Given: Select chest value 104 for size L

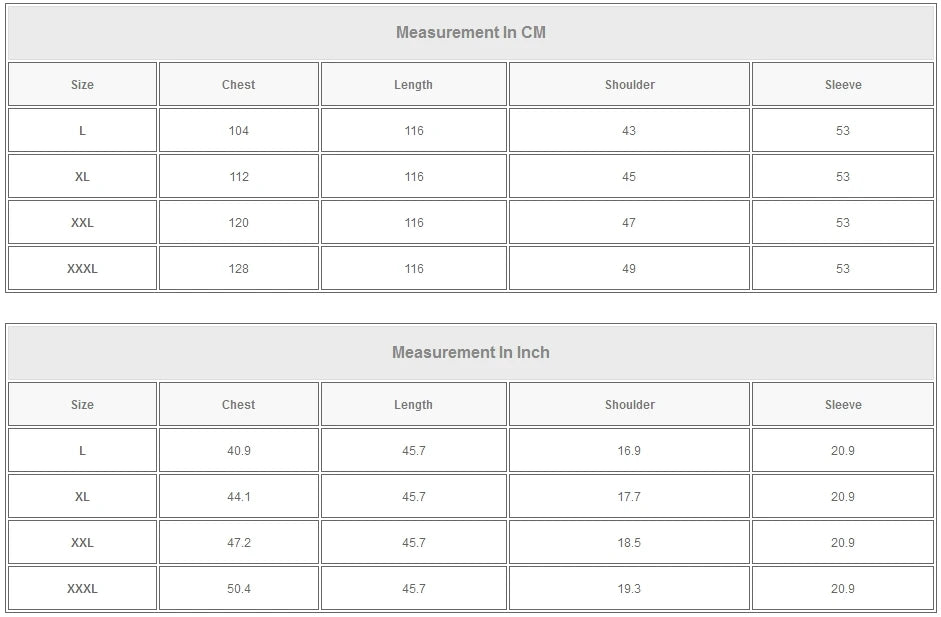Looking at the screenshot, I should [238, 131].
